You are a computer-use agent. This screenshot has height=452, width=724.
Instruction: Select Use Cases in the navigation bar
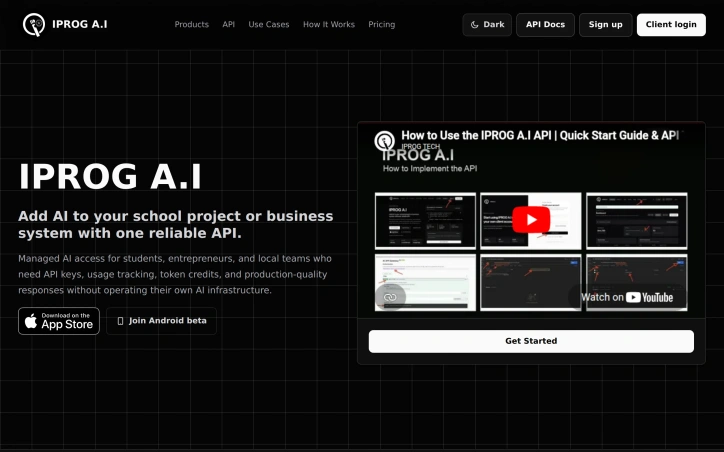(269, 24)
